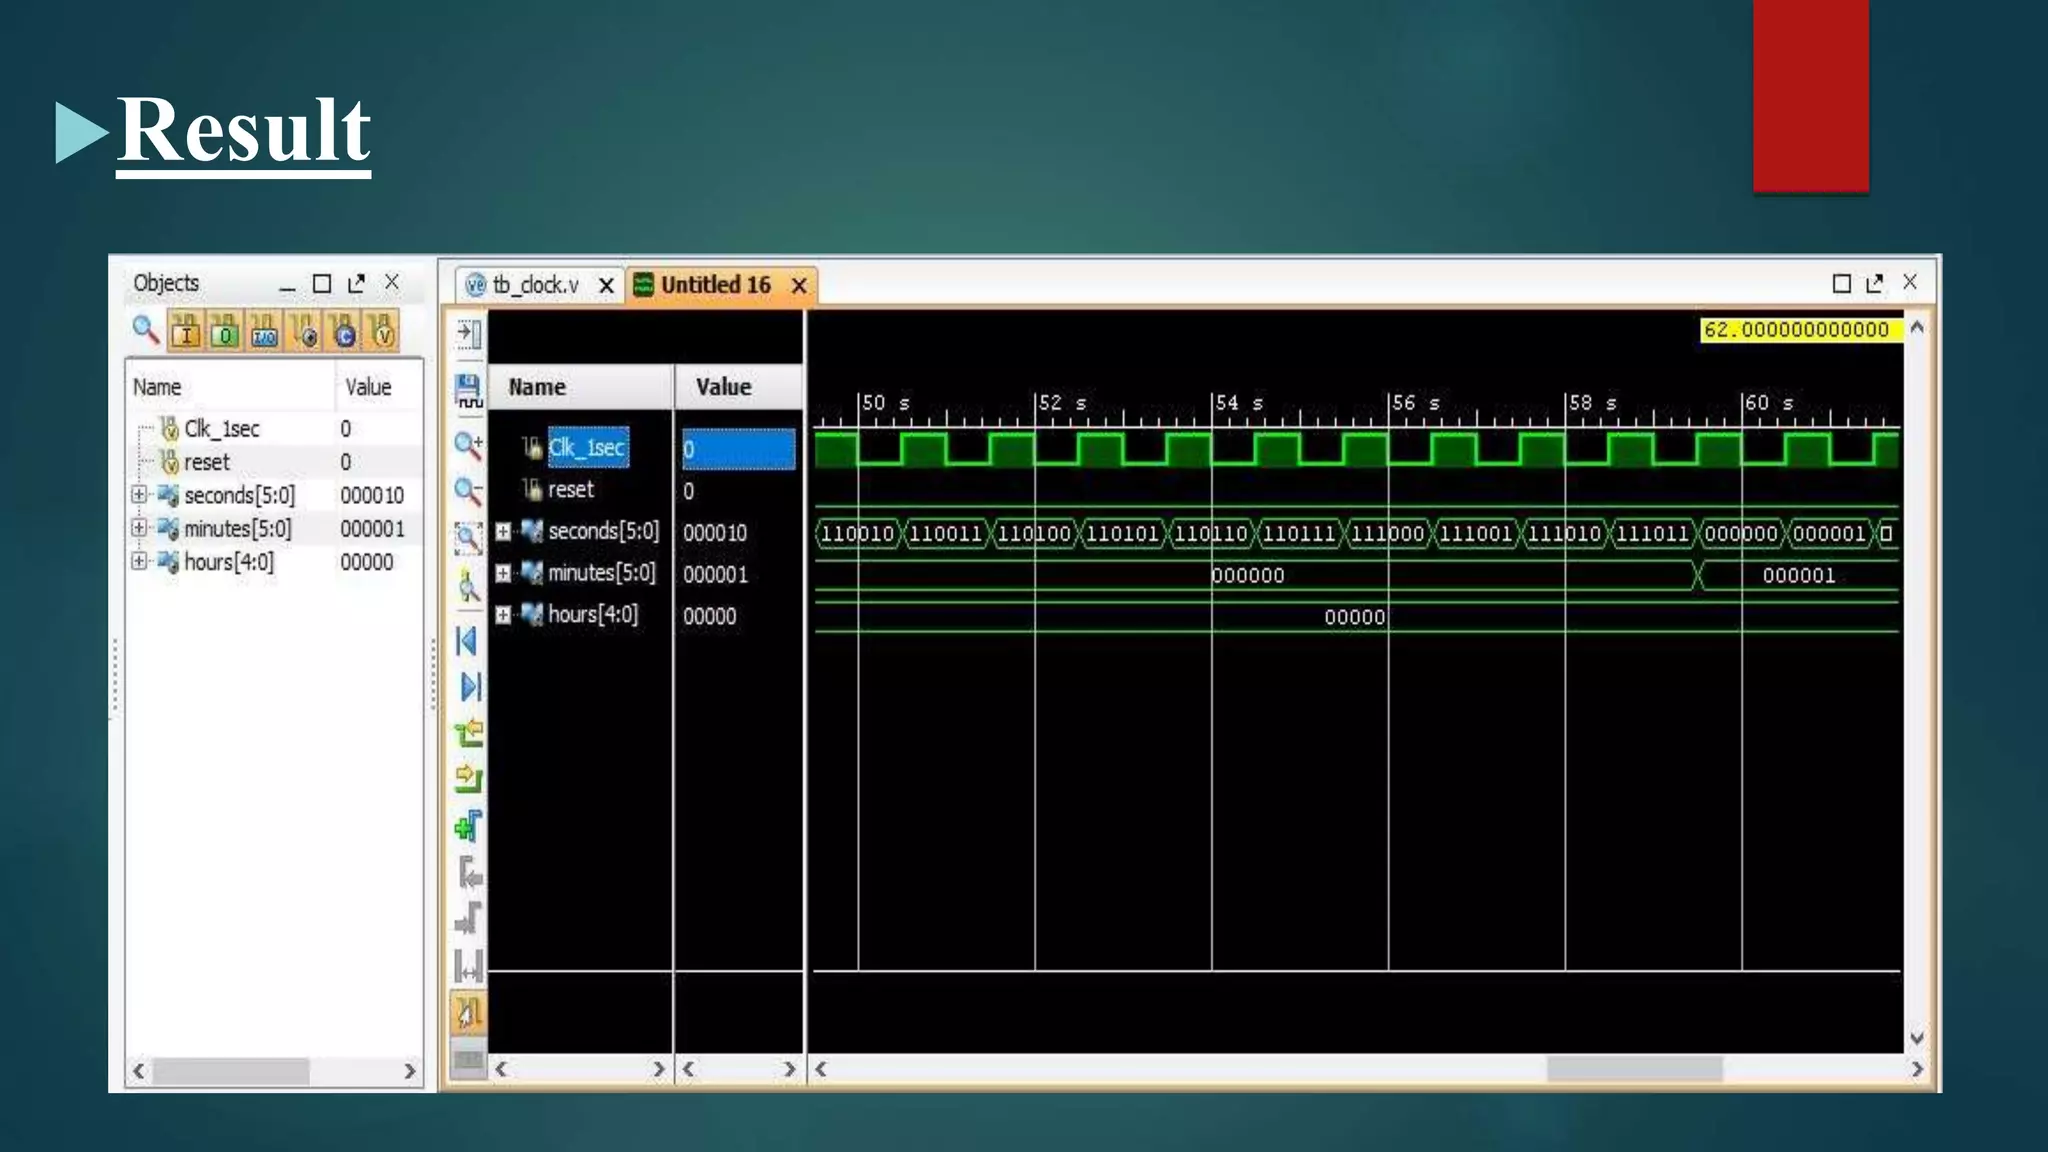Screen dimensions: 2048x1152
Task: Select hours[4:0] in the Objects panel
Action: tap(228, 562)
